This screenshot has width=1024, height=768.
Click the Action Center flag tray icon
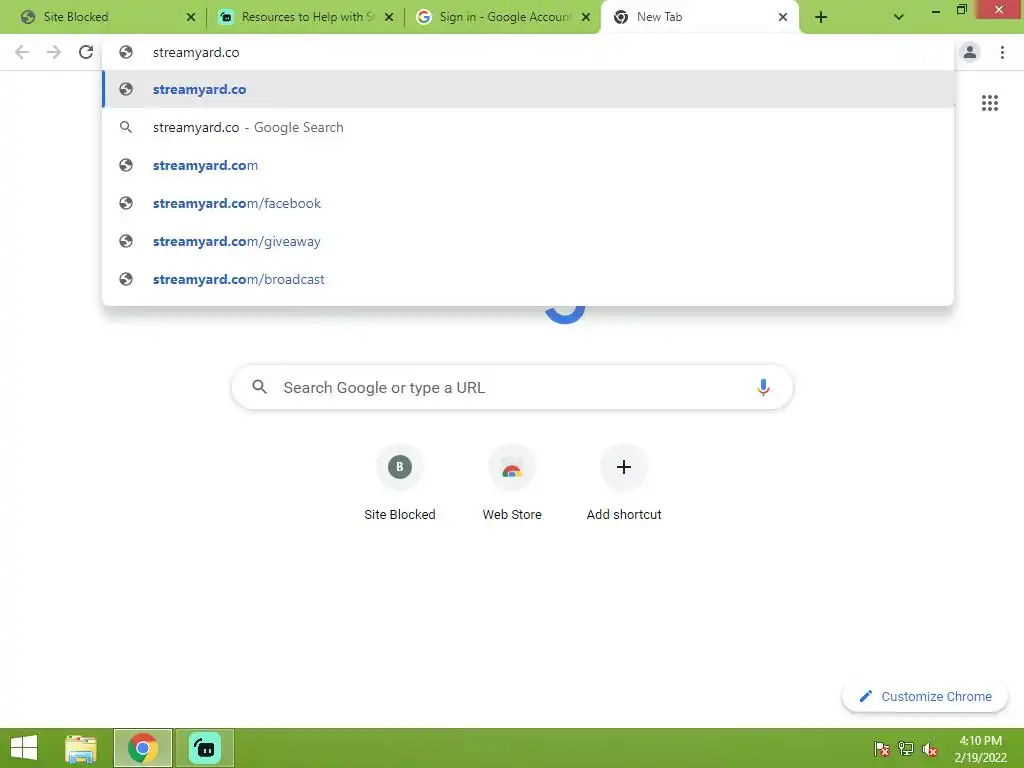(x=882, y=749)
